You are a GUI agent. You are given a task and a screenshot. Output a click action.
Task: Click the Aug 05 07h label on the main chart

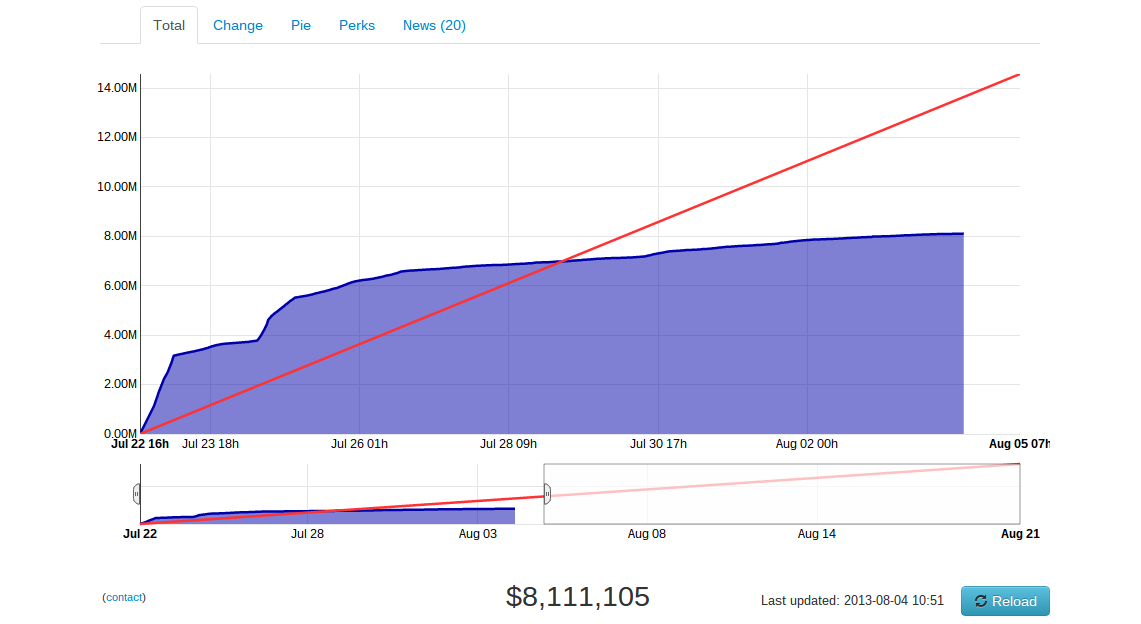coord(1021,443)
